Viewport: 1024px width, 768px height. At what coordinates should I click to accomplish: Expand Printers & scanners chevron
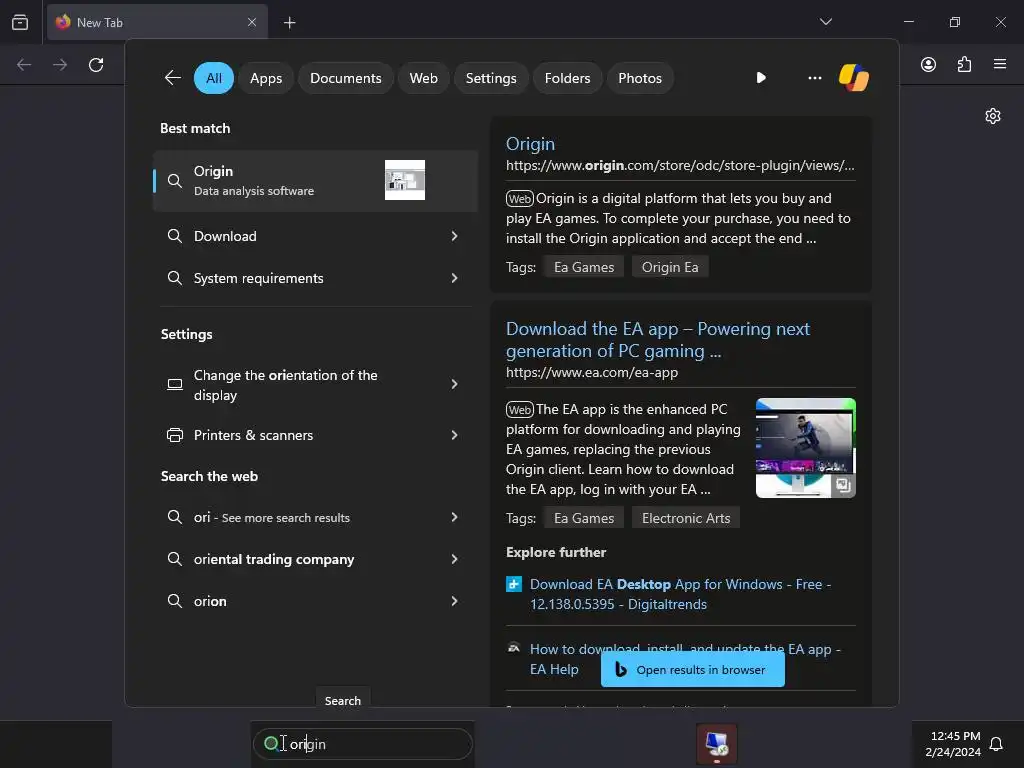455,435
